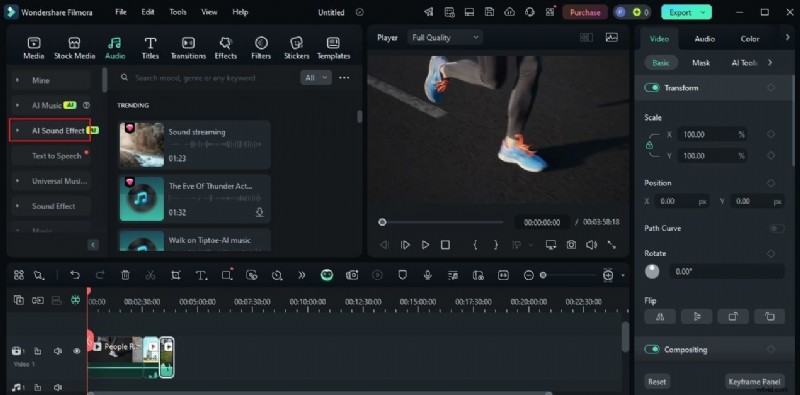Viewport: 800px width, 395px height.
Task: Click the player progress slider handle
Action: pos(382,222)
